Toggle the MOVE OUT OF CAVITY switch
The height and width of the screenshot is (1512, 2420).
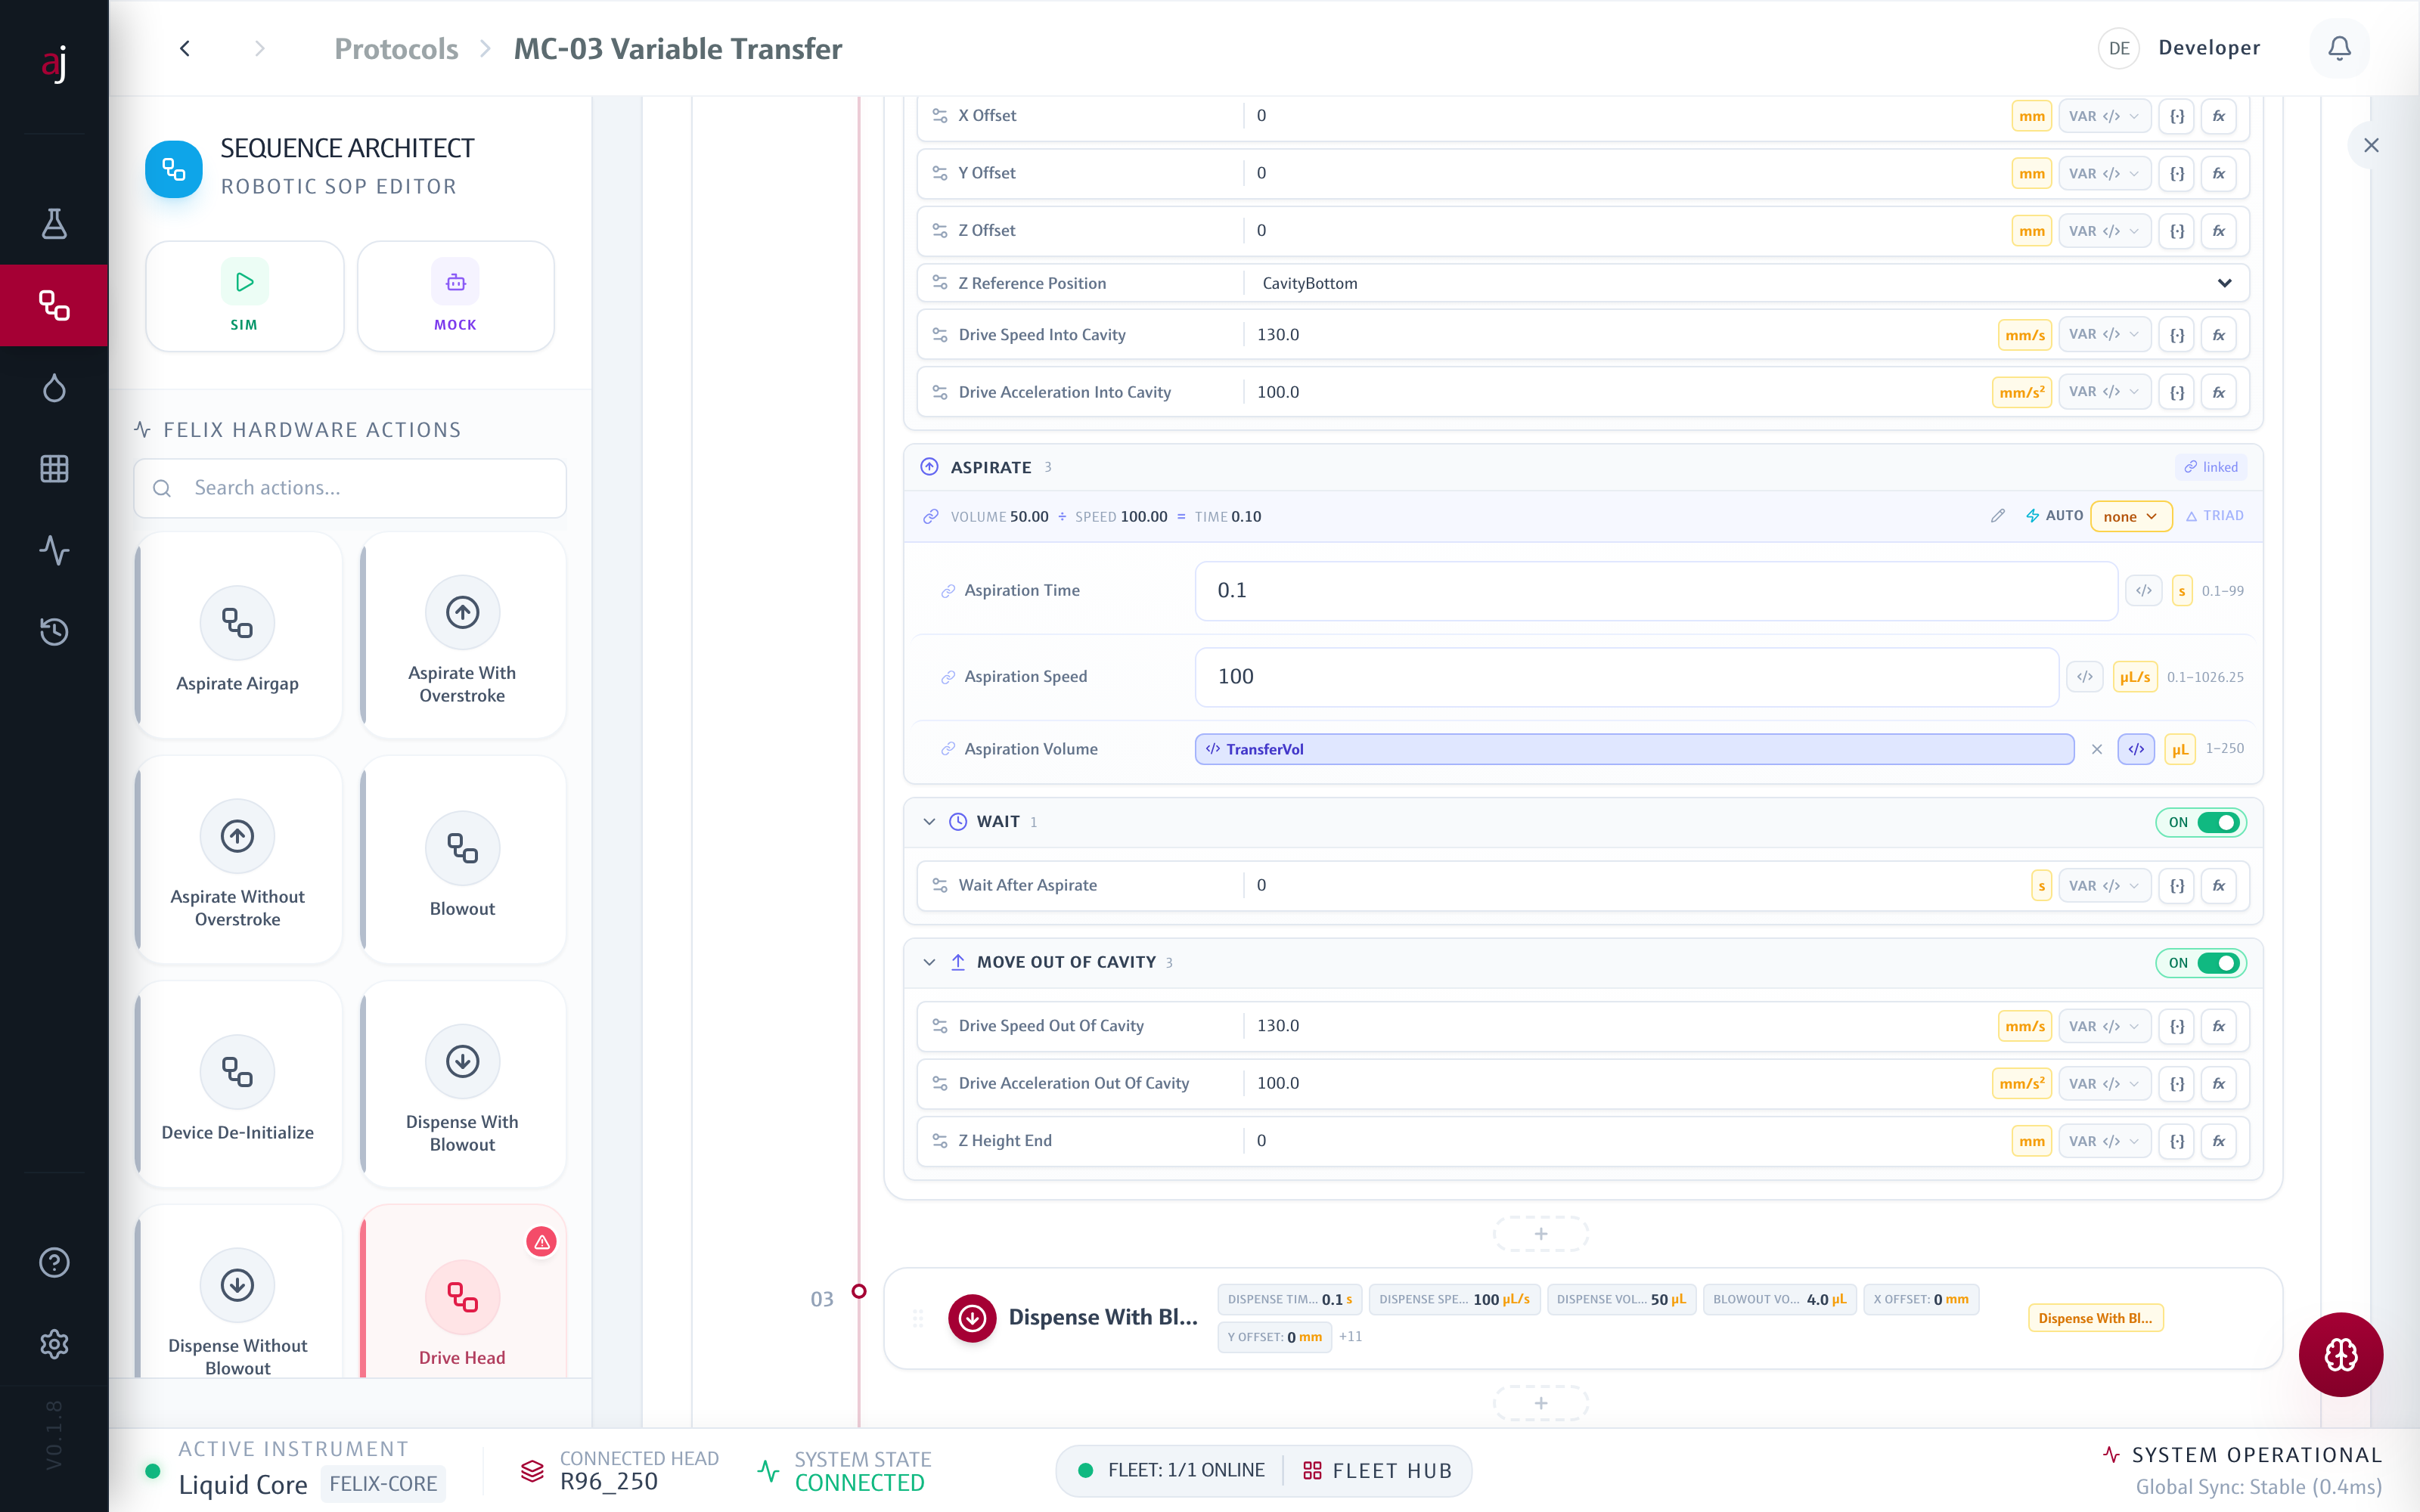point(2201,963)
